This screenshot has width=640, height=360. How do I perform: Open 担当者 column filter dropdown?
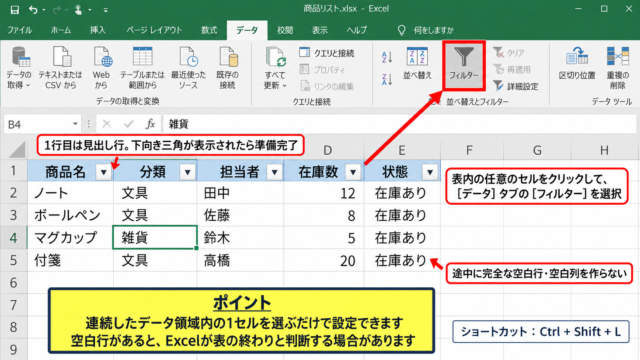click(274, 172)
